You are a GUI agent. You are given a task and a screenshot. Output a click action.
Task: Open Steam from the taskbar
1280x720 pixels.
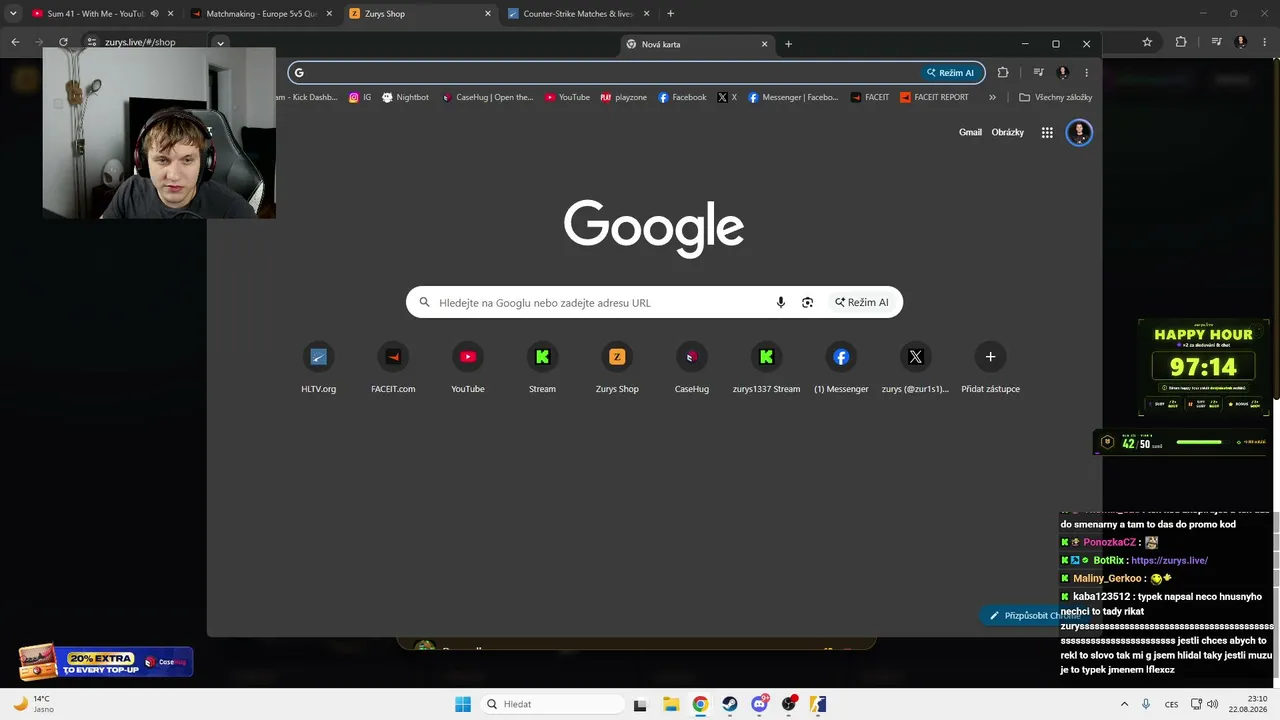[730, 704]
